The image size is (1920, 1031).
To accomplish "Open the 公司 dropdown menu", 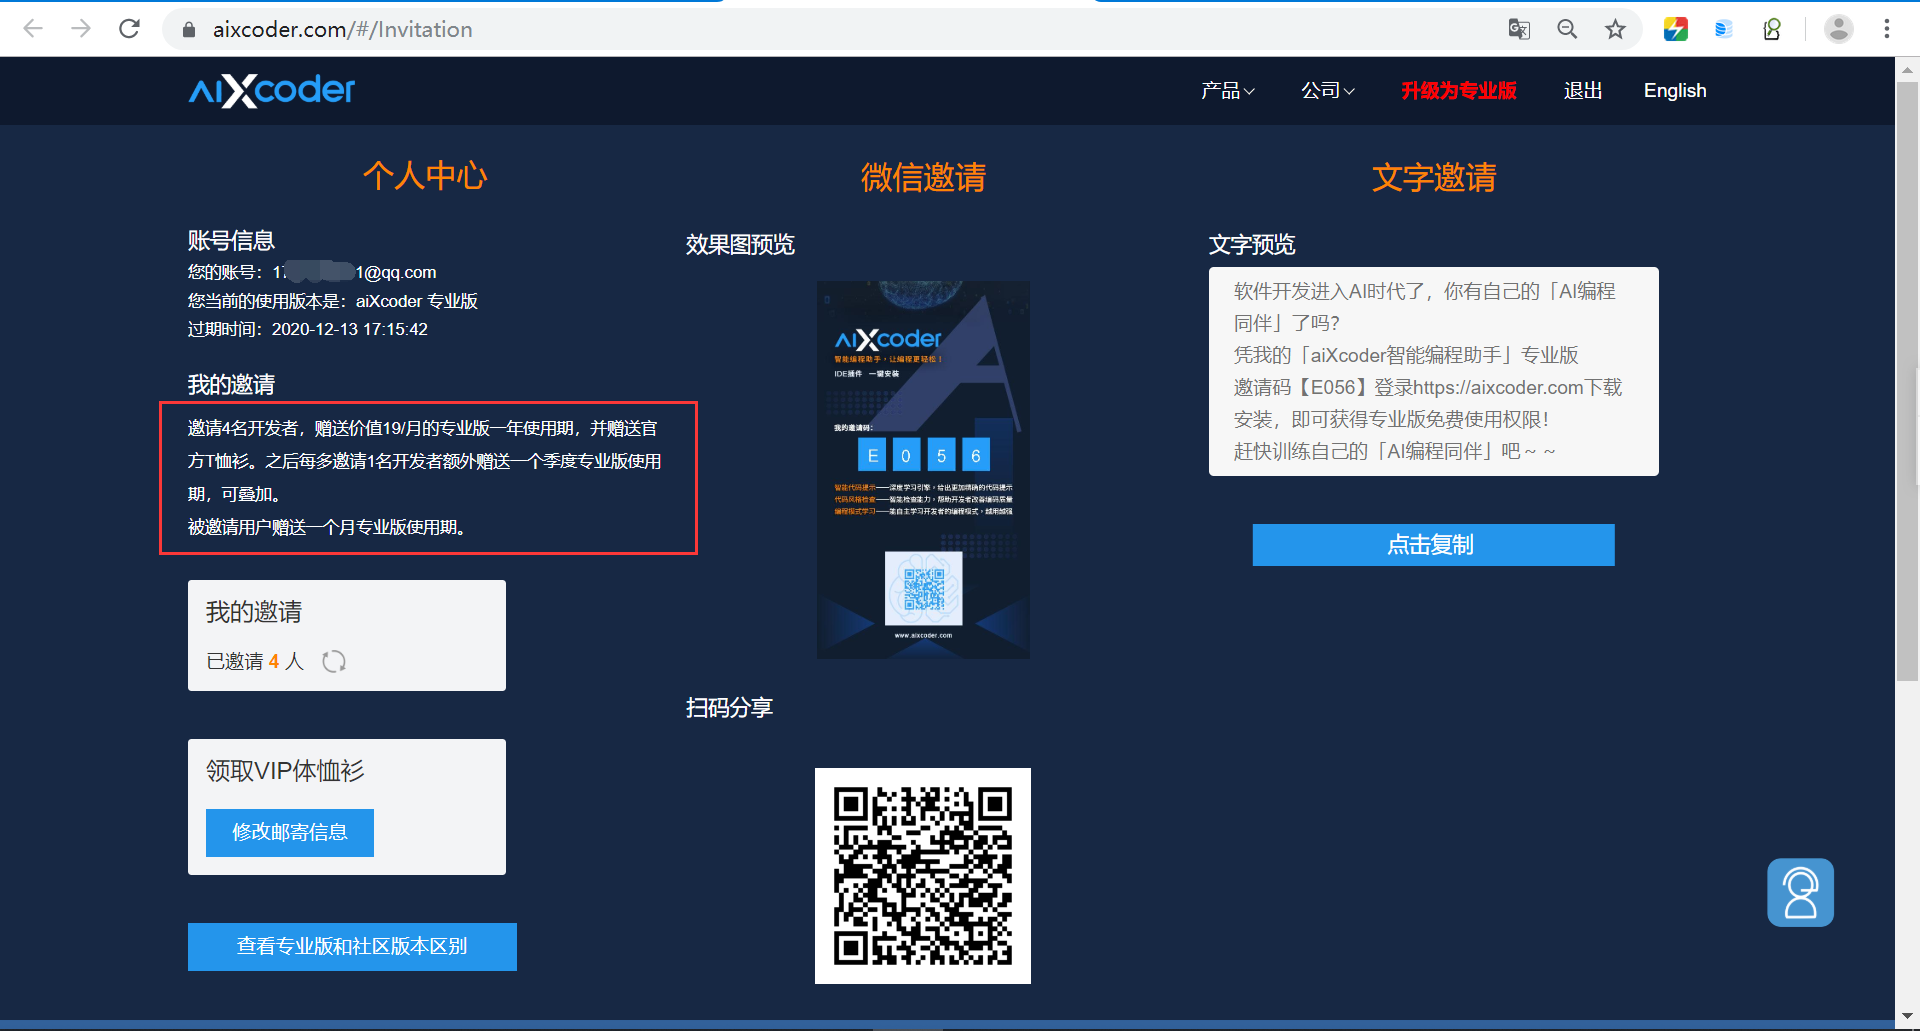I will pos(1327,90).
